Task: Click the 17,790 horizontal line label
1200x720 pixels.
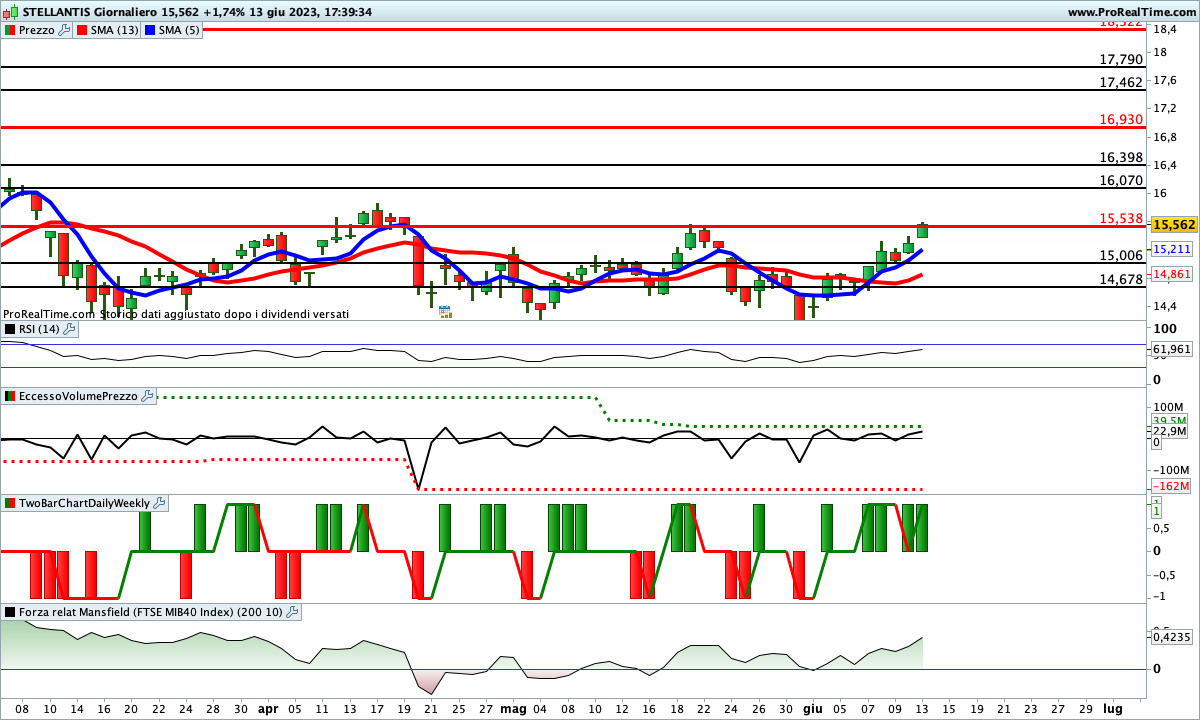Action: [1120, 60]
